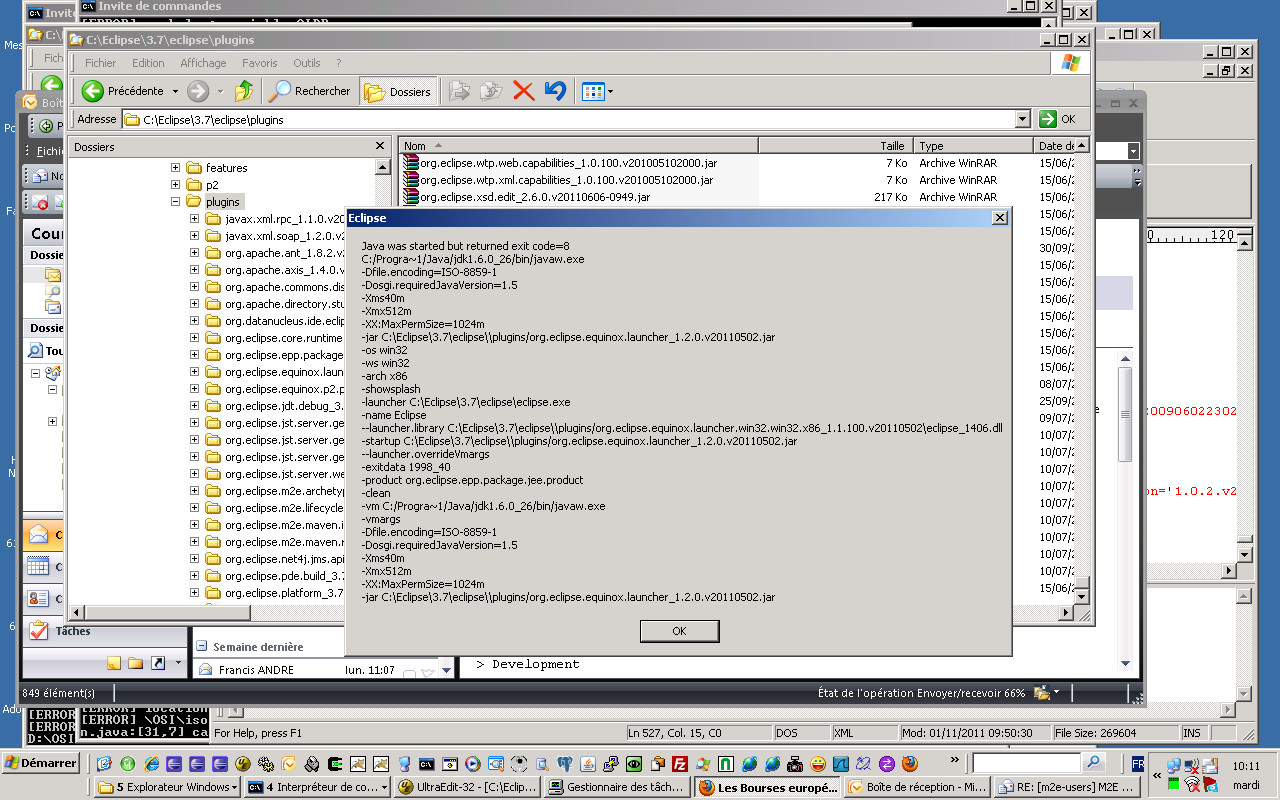Click OK in the Eclipse error dialog
The height and width of the screenshot is (800, 1280).
679,631
